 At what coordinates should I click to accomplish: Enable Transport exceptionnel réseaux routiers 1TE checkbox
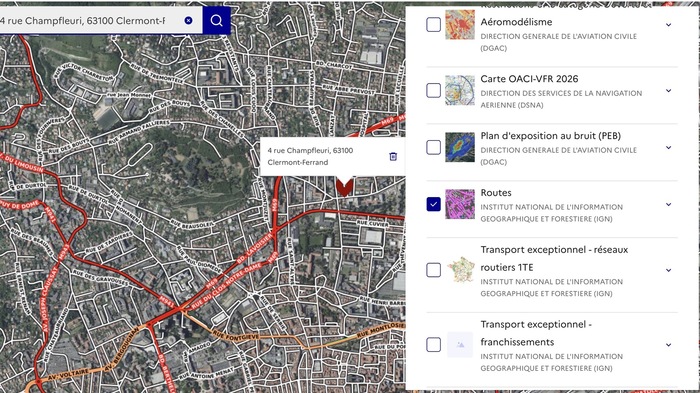[433, 270]
